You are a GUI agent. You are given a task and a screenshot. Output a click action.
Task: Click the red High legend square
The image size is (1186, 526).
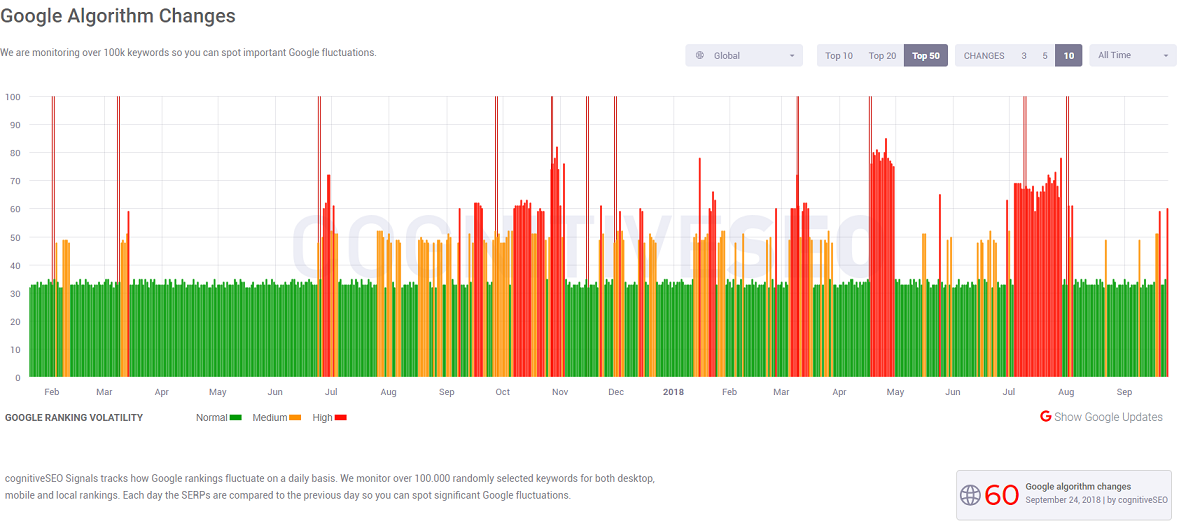point(341,418)
